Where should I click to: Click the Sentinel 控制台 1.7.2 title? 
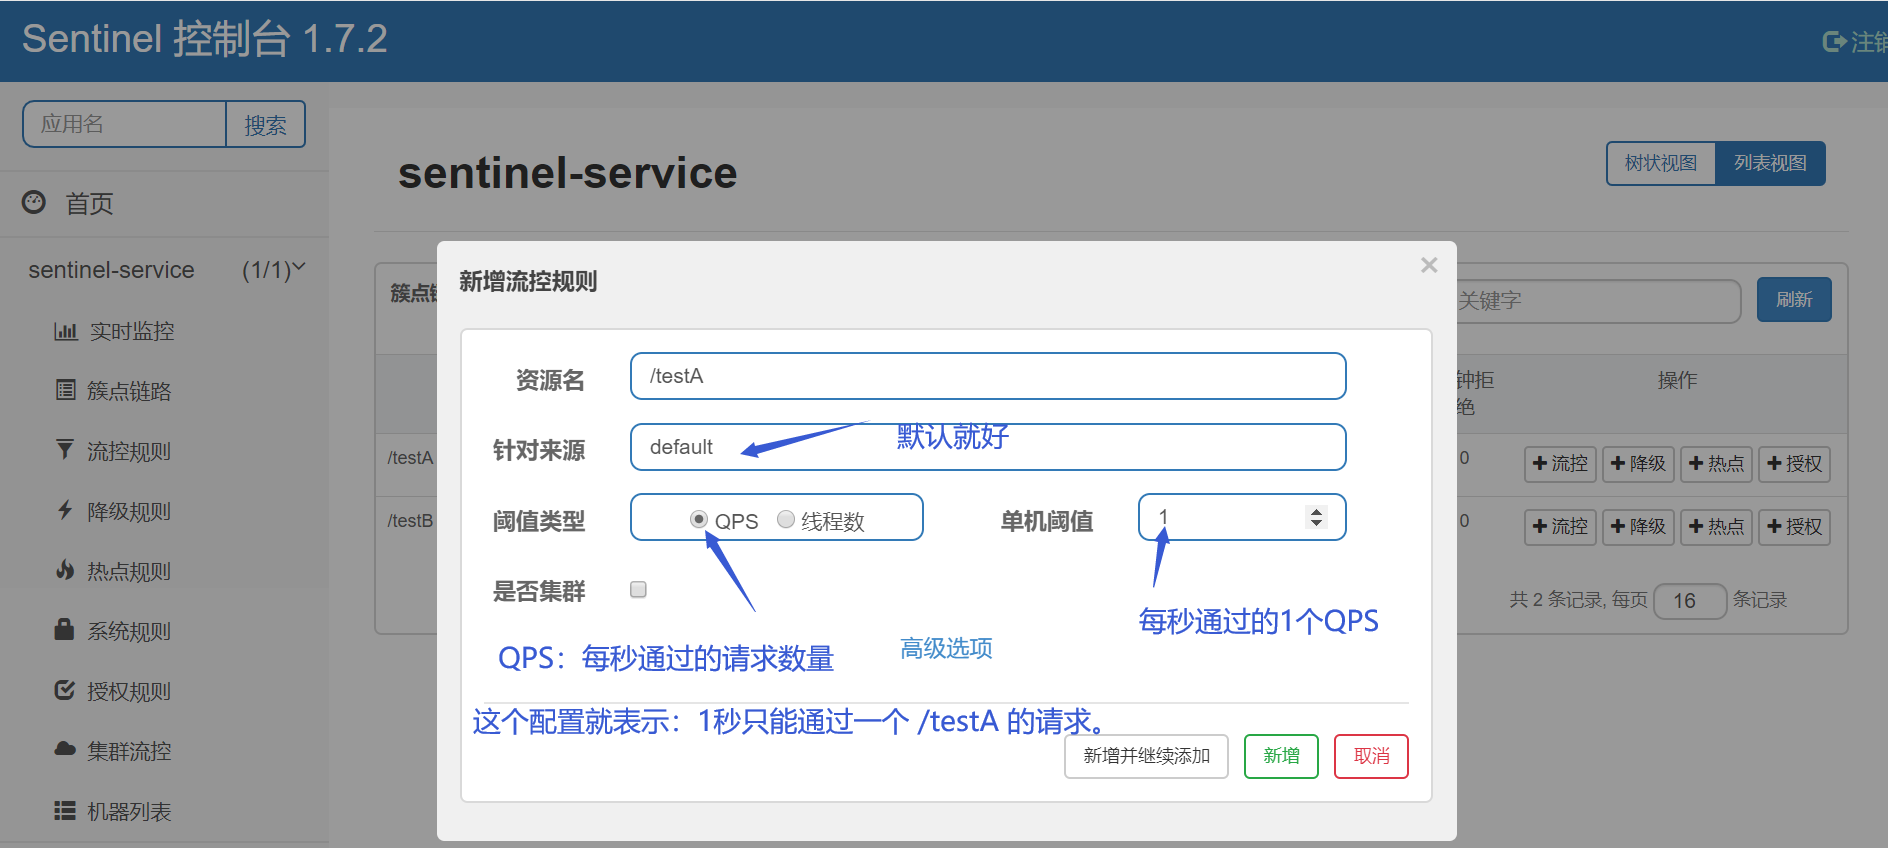tap(205, 39)
